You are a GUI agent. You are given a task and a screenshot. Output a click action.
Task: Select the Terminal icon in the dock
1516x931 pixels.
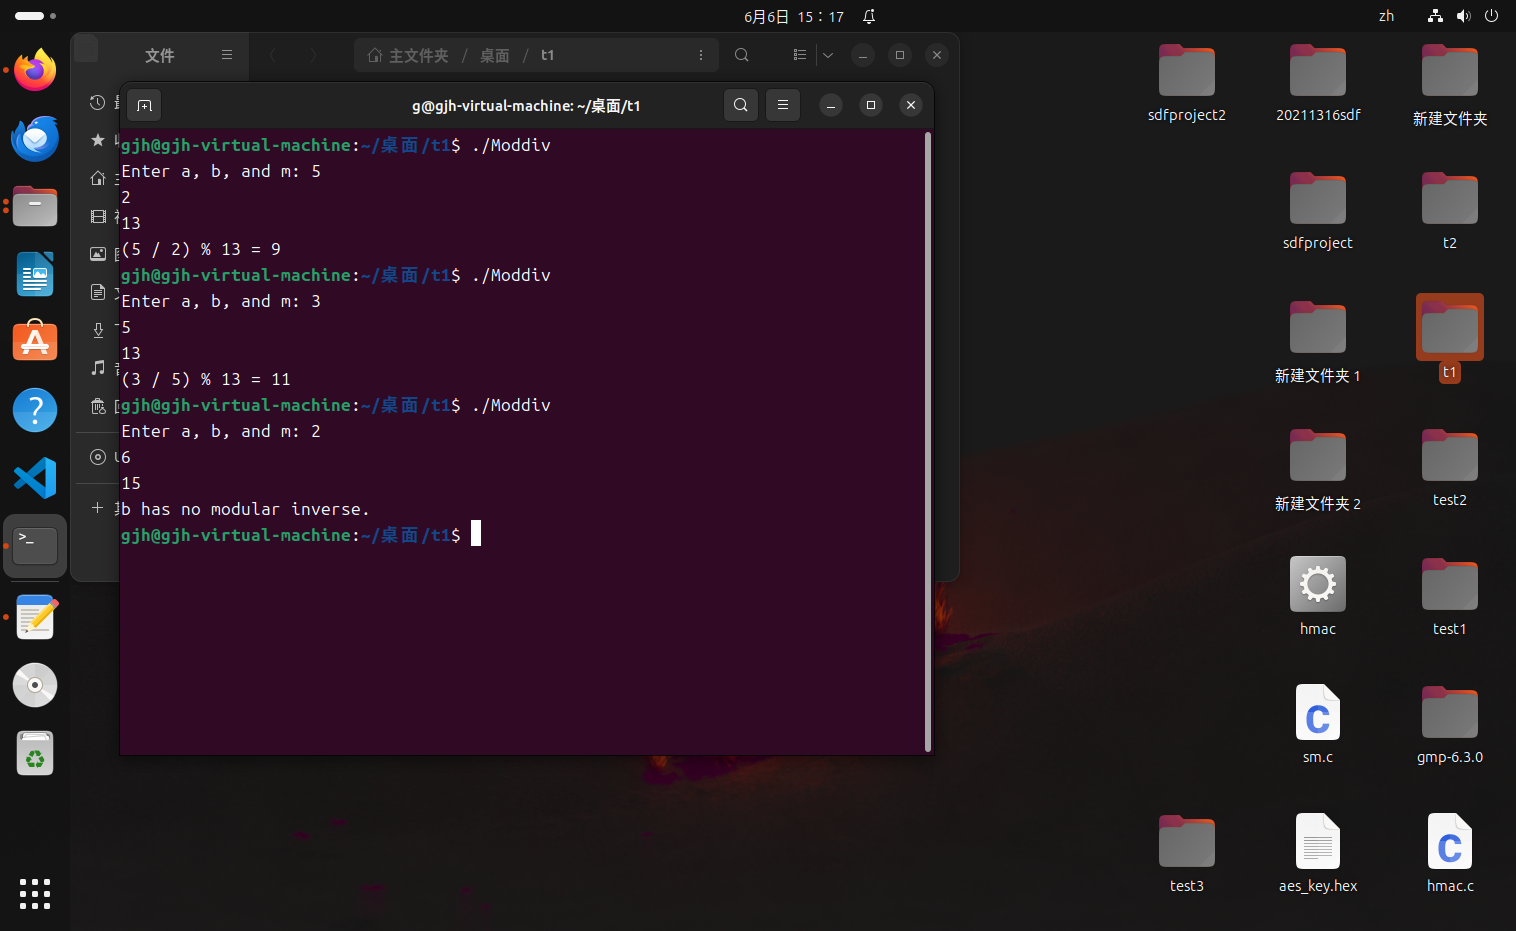click(35, 546)
